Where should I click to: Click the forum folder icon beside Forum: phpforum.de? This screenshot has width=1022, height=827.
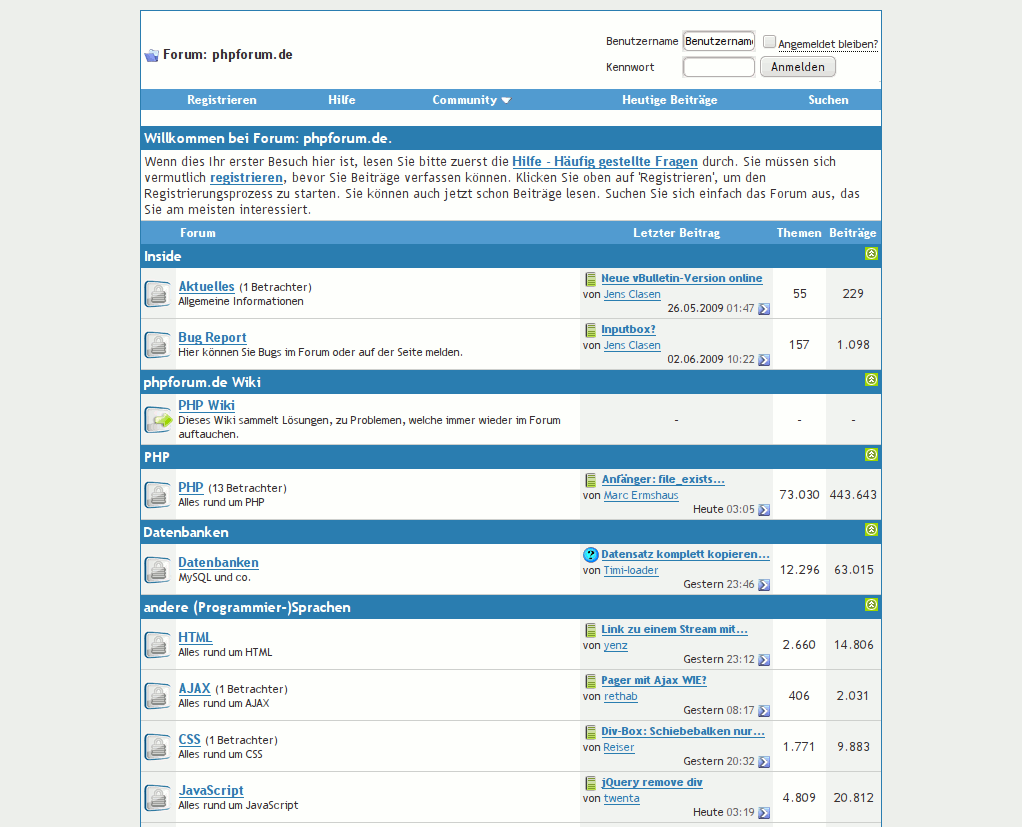click(152, 55)
